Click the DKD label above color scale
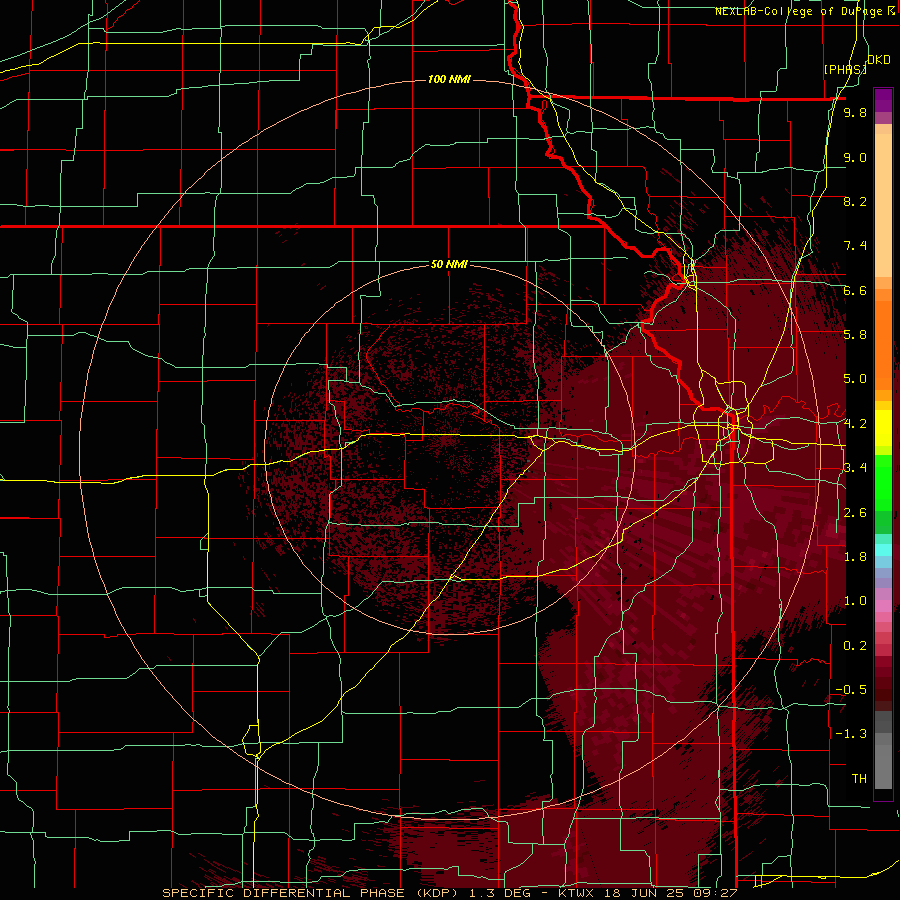Screen dimensions: 900x900 coord(879,60)
